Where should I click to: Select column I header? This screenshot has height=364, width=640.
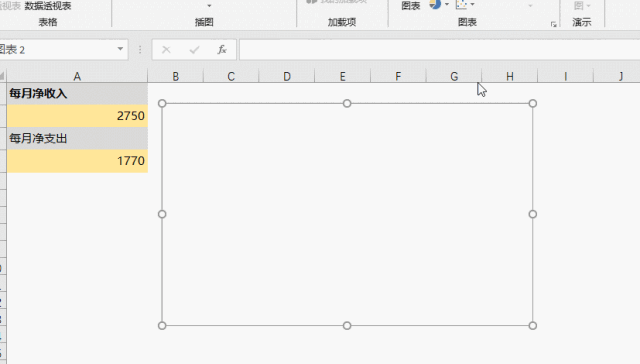point(565,76)
